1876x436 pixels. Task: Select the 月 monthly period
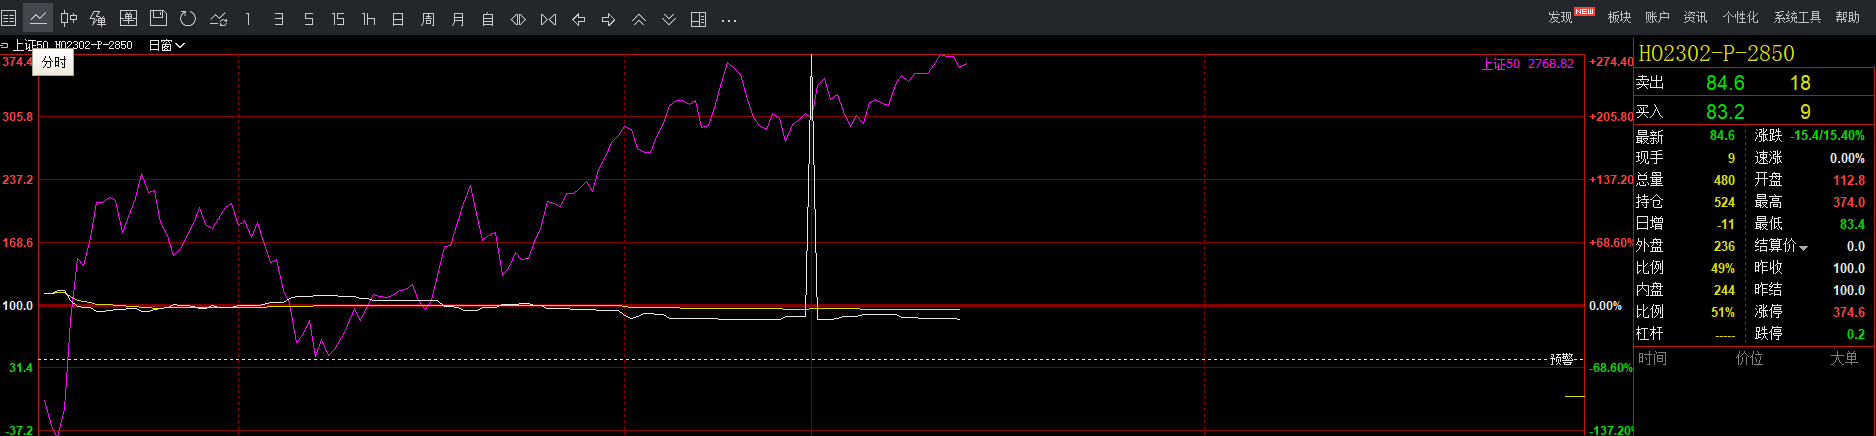pyautogui.click(x=458, y=18)
